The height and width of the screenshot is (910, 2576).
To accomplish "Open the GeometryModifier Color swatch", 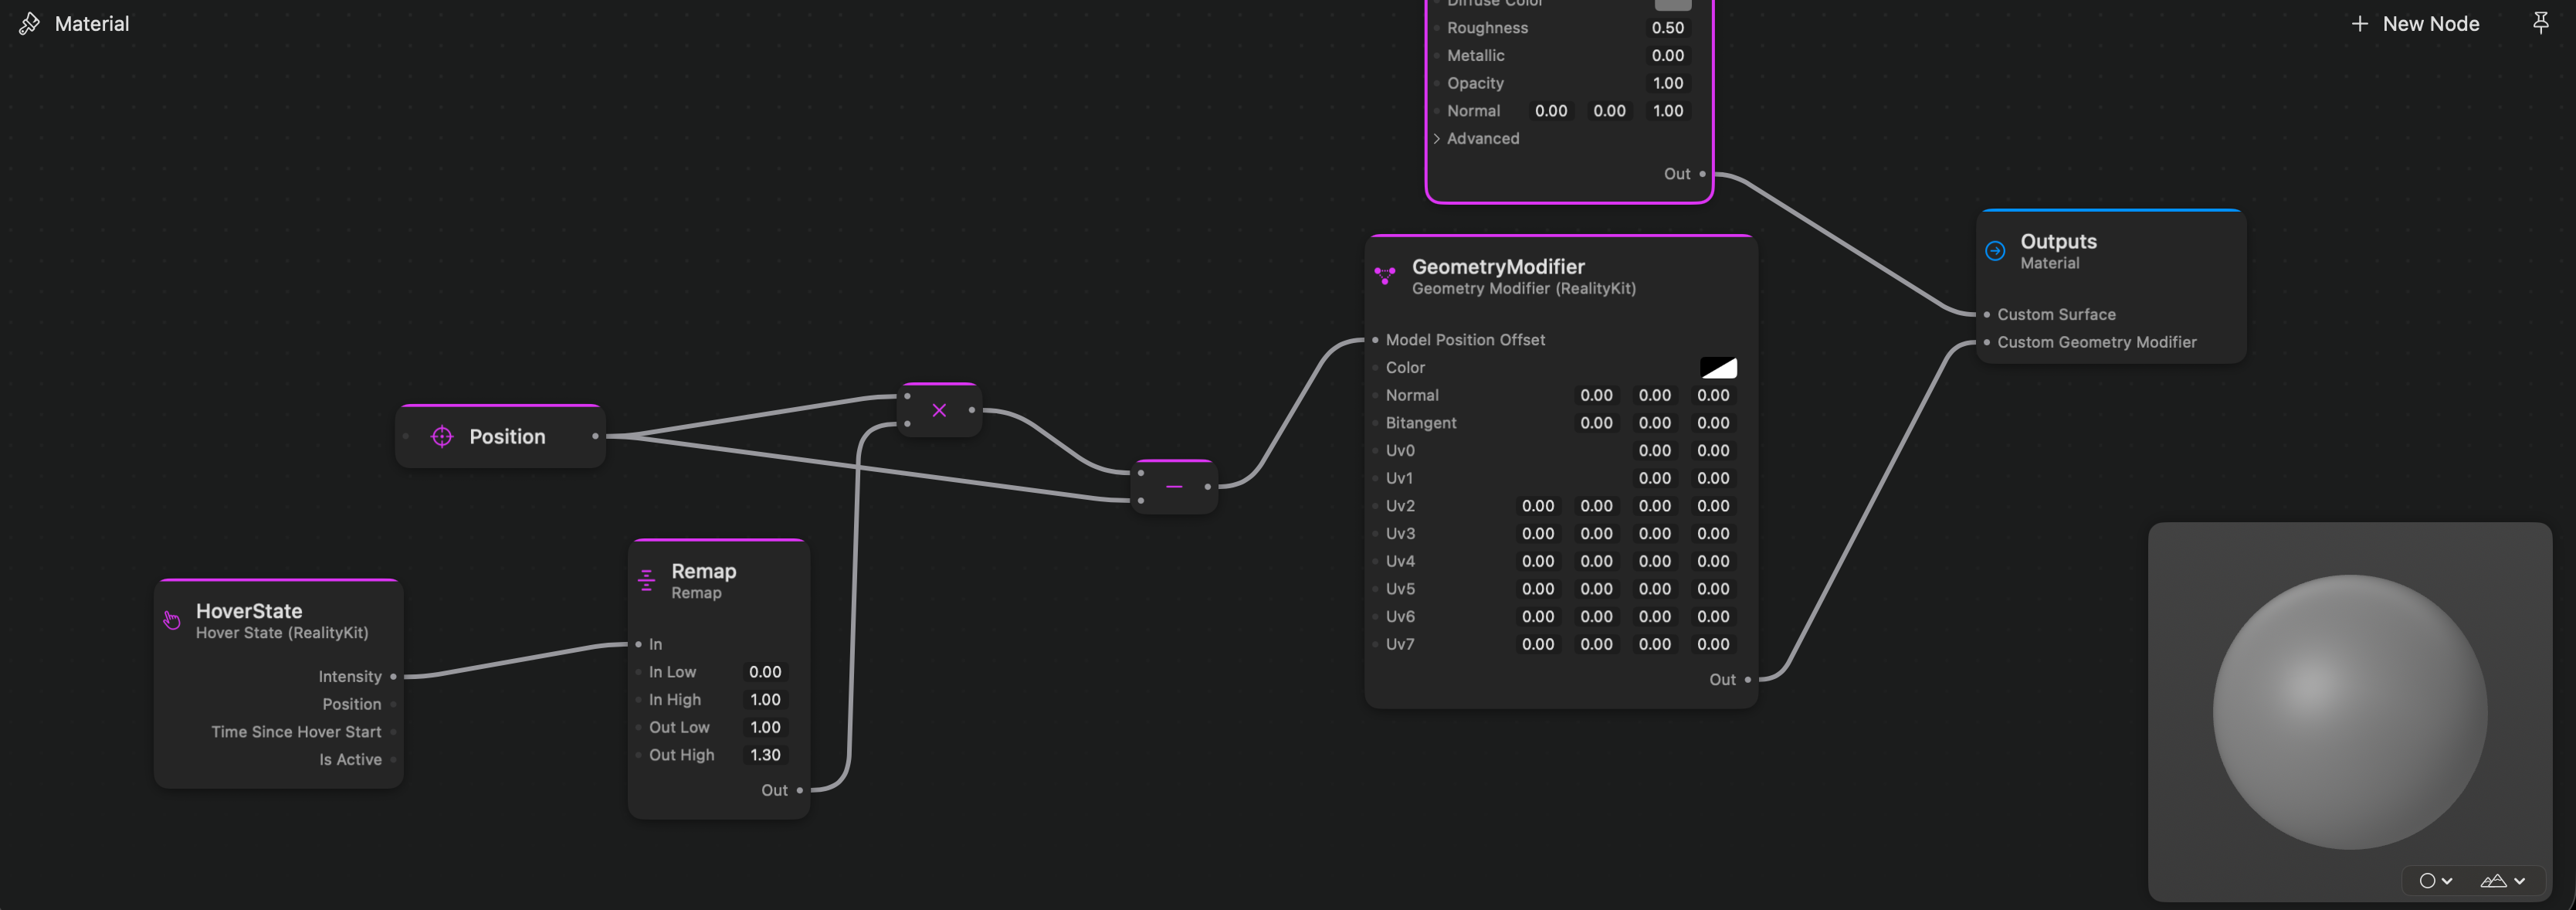I will pyautogui.click(x=1717, y=368).
